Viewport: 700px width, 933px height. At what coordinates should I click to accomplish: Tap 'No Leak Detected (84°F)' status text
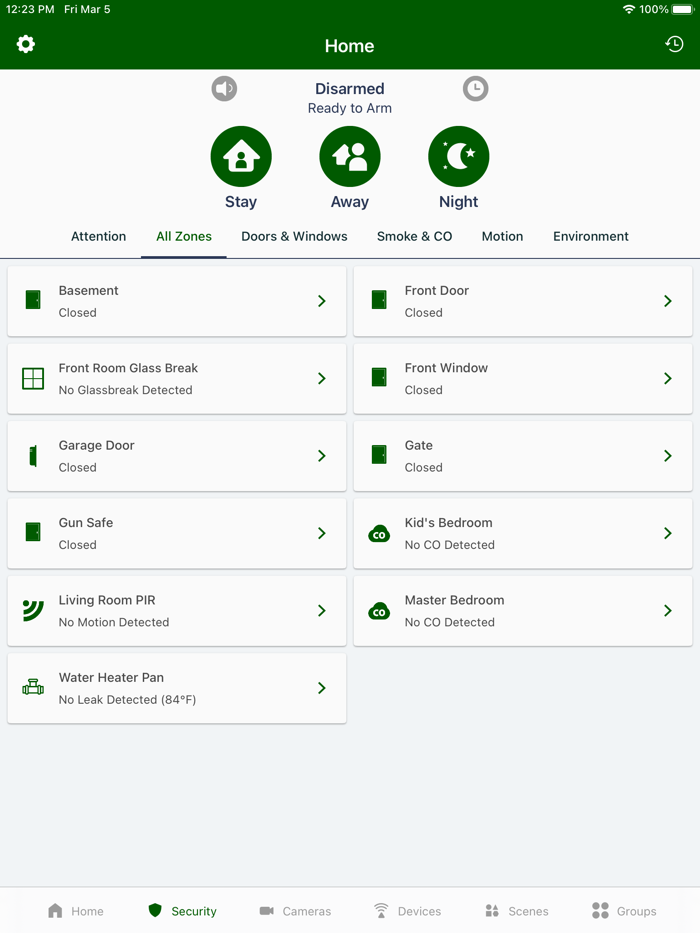(127, 699)
